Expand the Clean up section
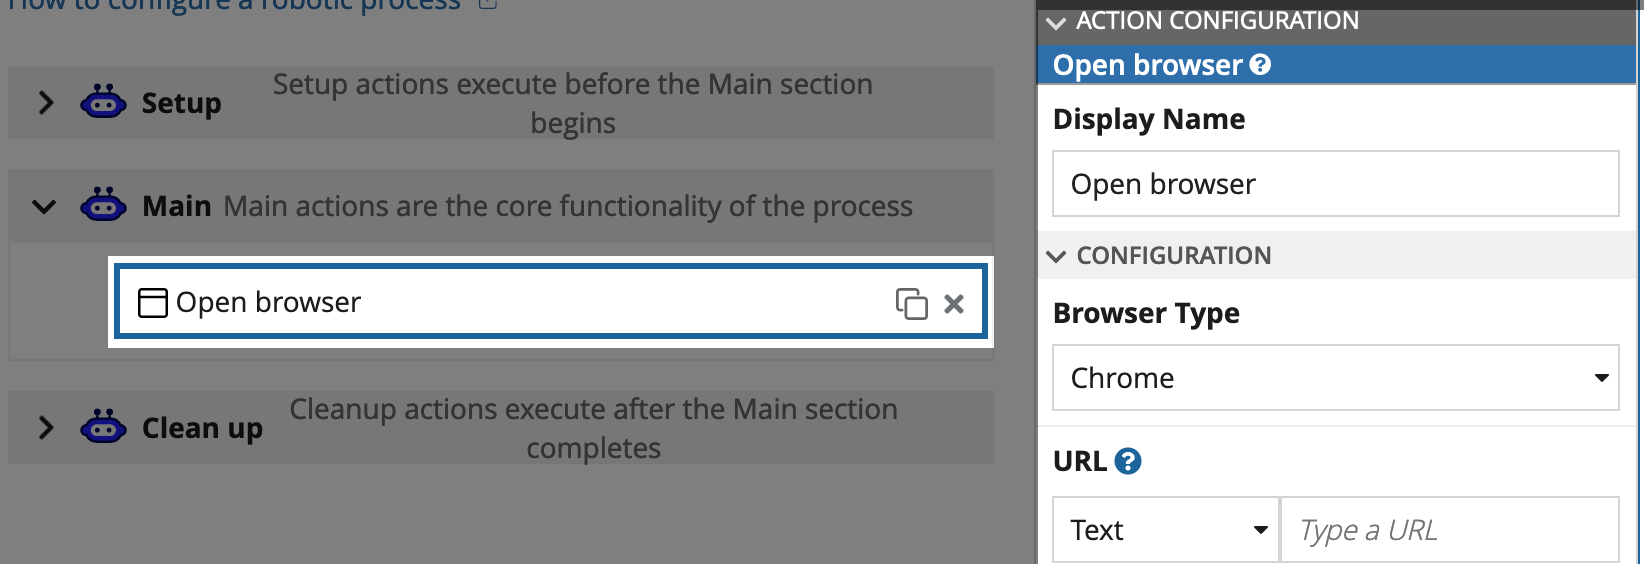The image size is (1644, 564). pos(45,428)
